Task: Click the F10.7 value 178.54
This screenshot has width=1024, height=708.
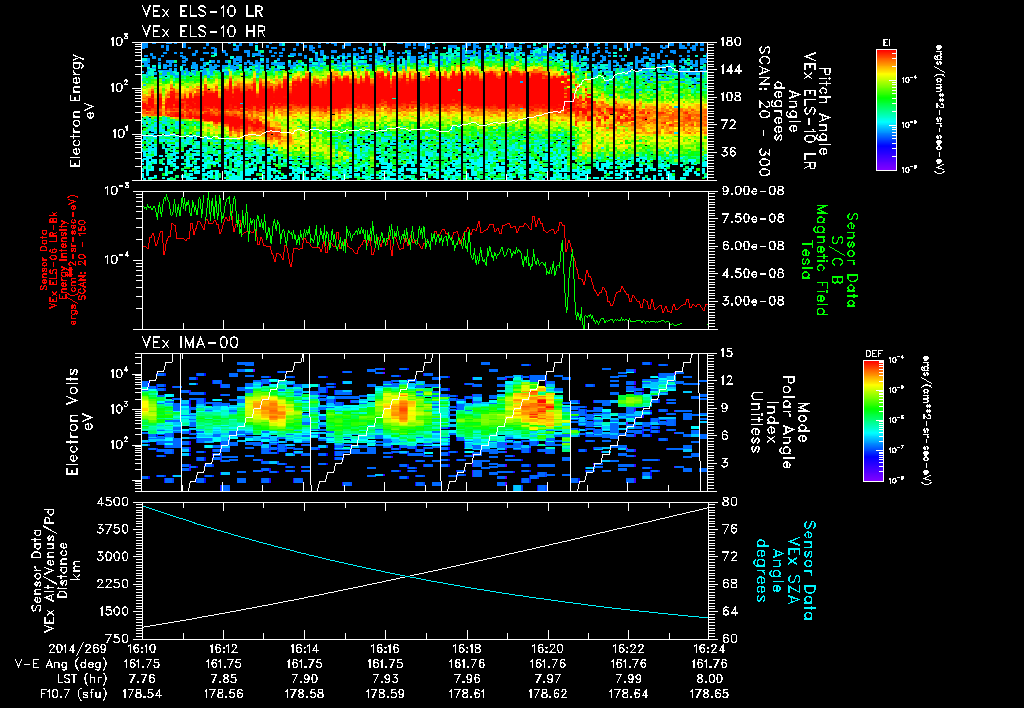Action: [x=142, y=694]
